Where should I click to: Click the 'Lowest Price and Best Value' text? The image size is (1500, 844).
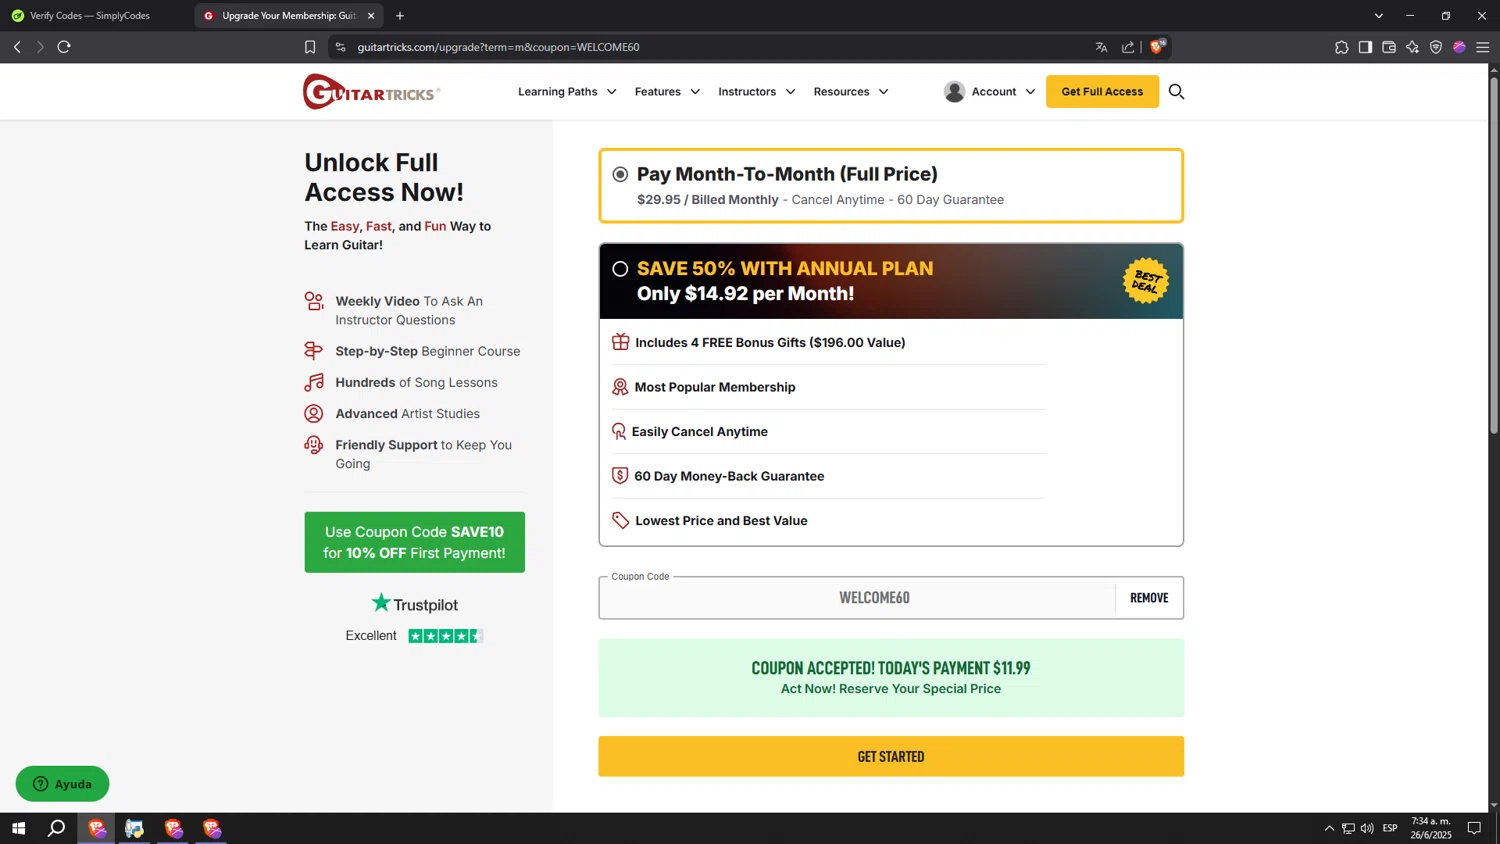(x=721, y=521)
